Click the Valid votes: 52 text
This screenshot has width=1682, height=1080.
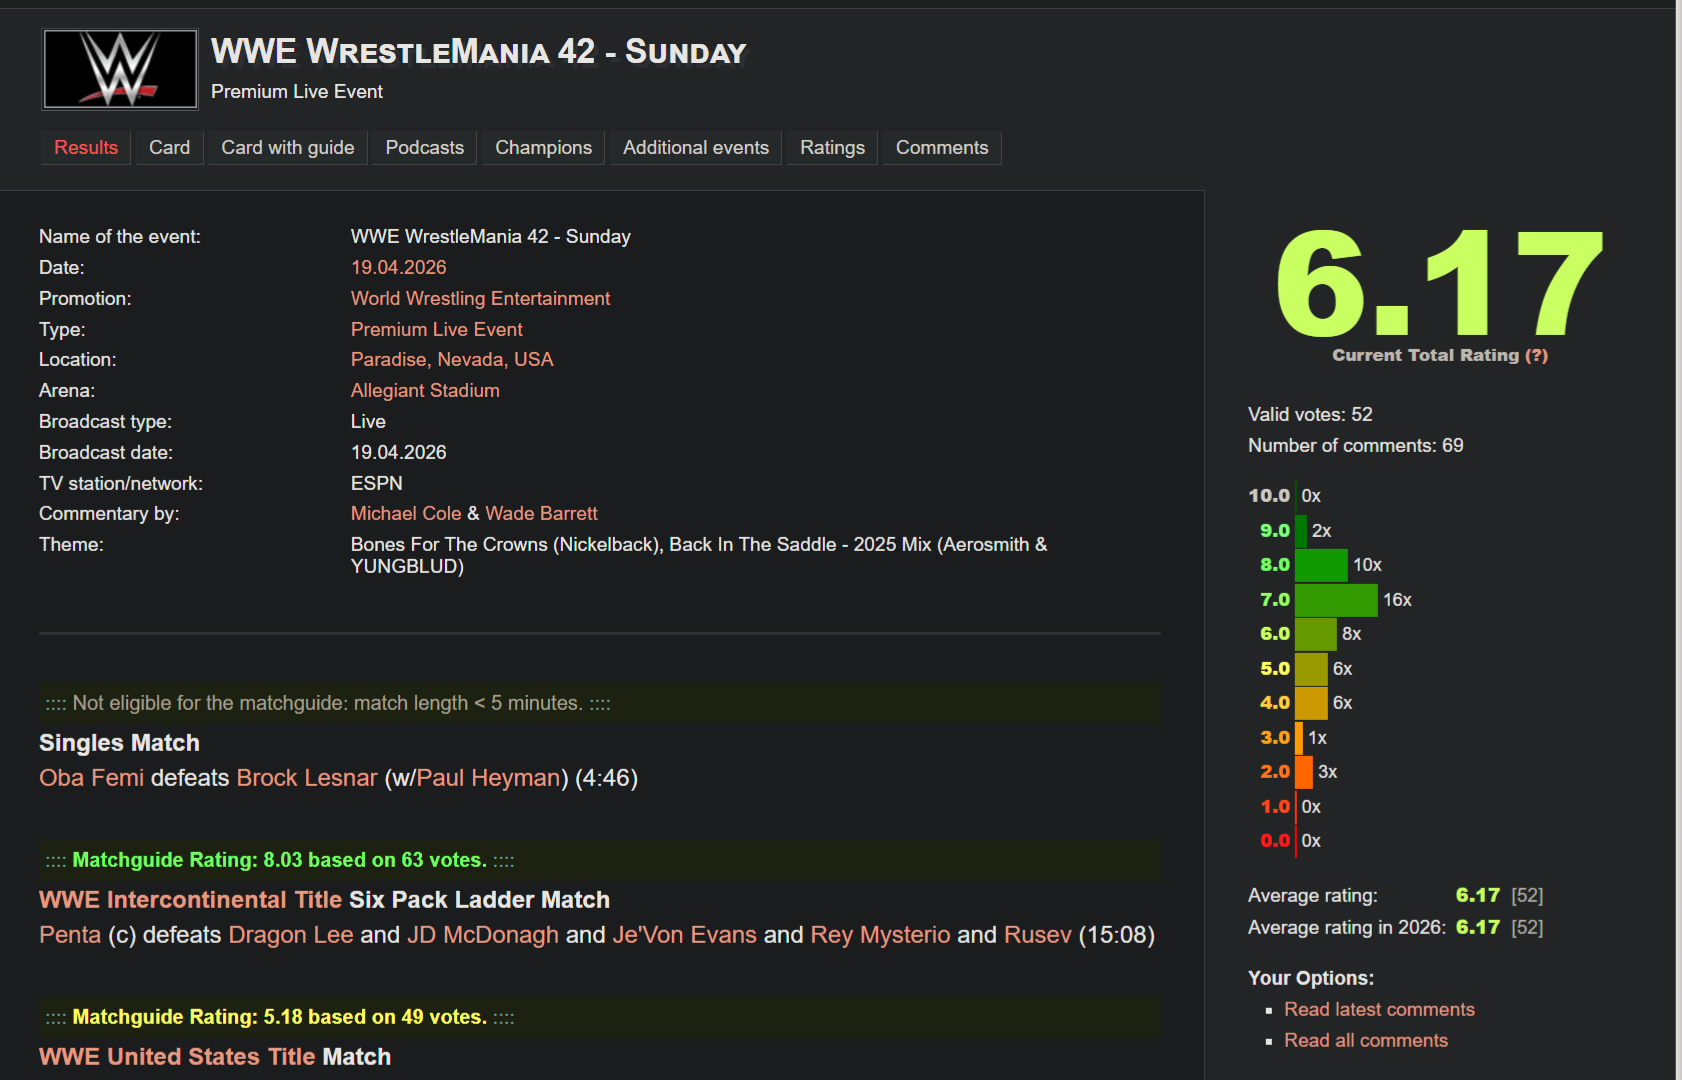pos(1310,415)
